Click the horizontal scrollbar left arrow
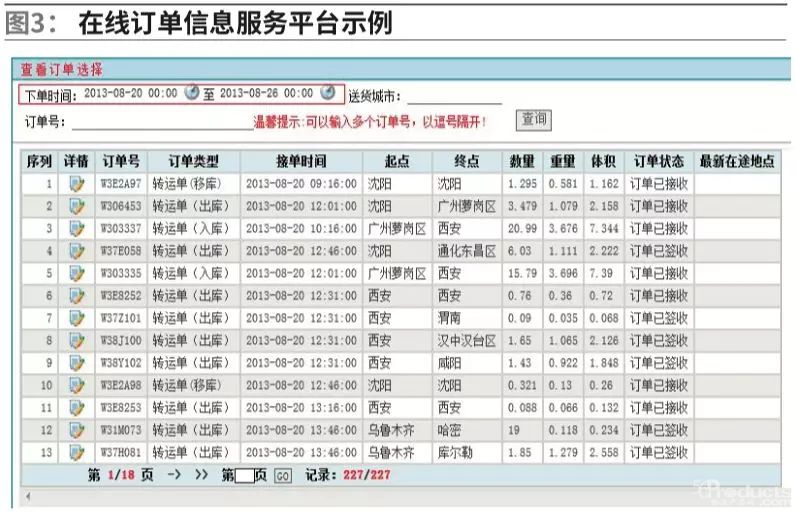Viewport: 797px width, 512px height. pyautogui.click(x=27, y=496)
